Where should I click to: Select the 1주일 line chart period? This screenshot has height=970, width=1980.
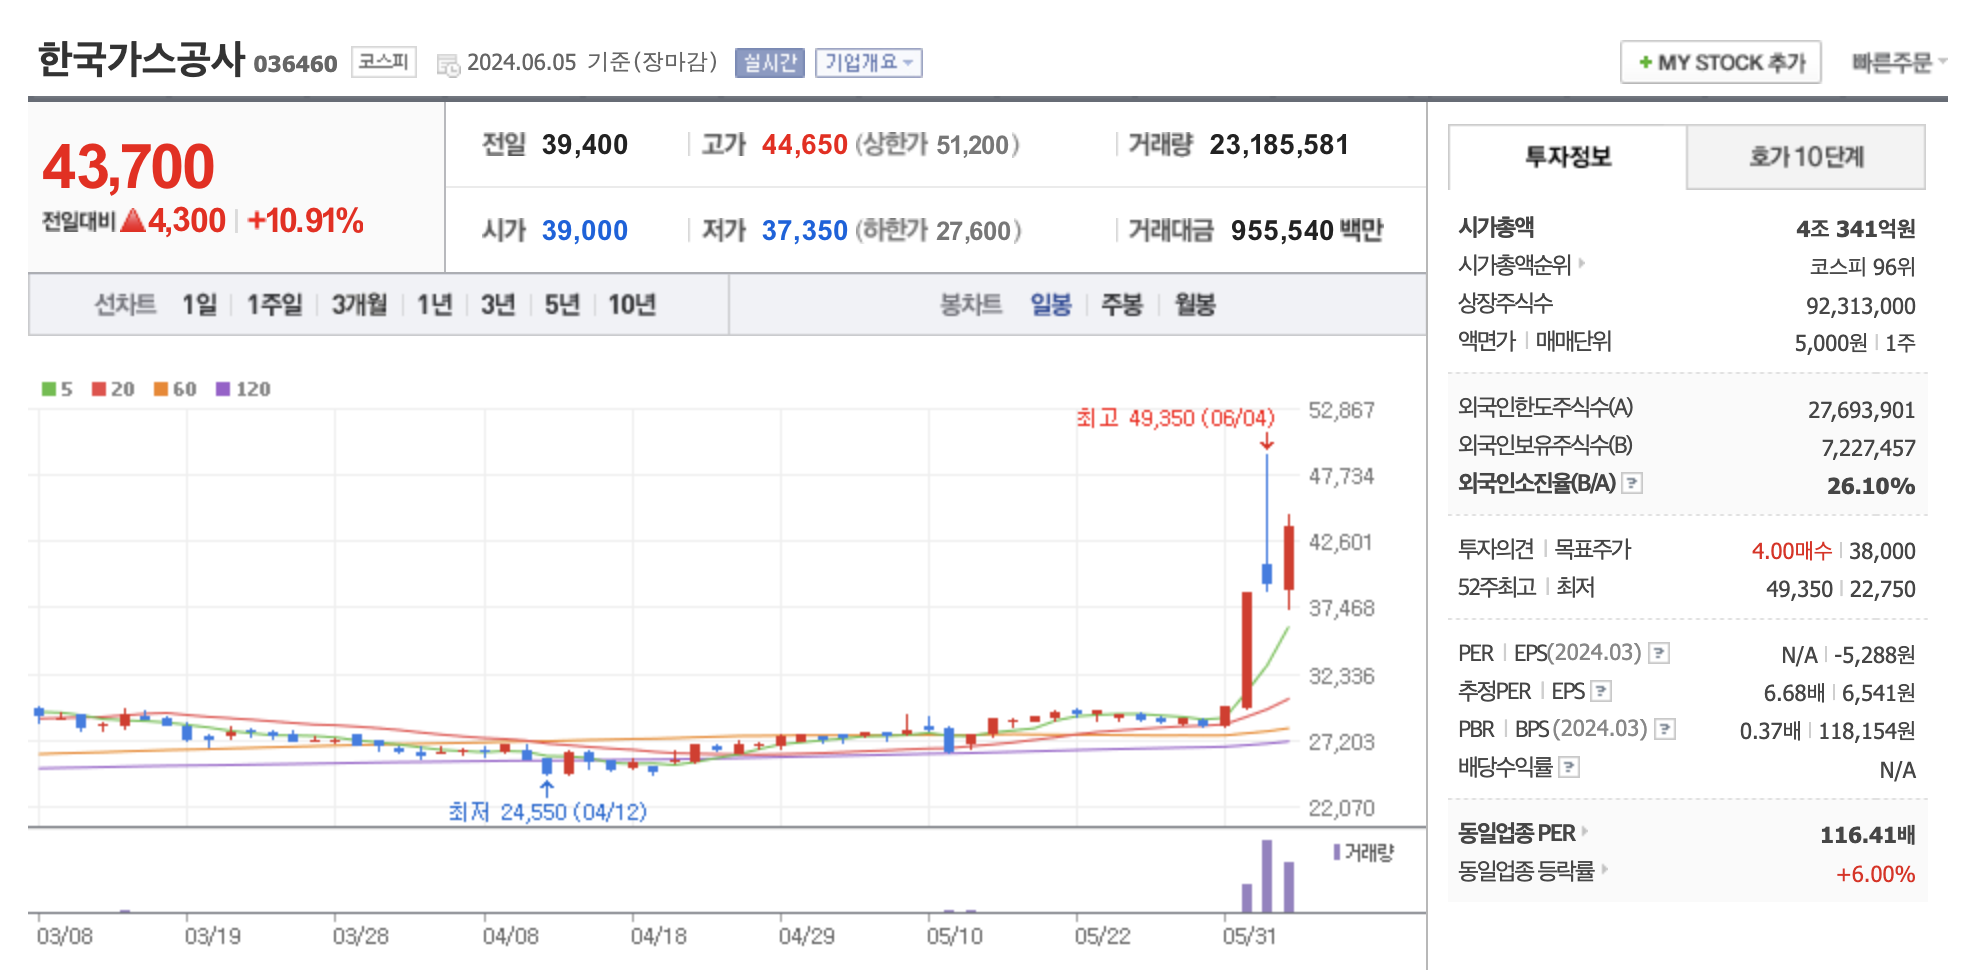click(x=274, y=304)
